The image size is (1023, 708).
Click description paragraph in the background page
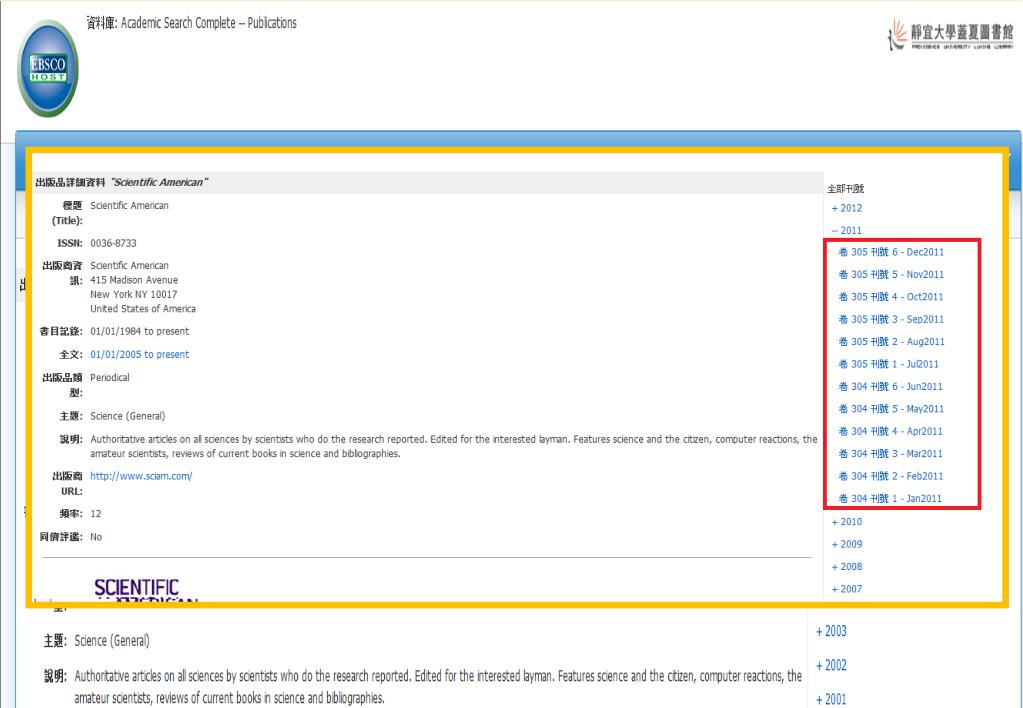point(438,686)
